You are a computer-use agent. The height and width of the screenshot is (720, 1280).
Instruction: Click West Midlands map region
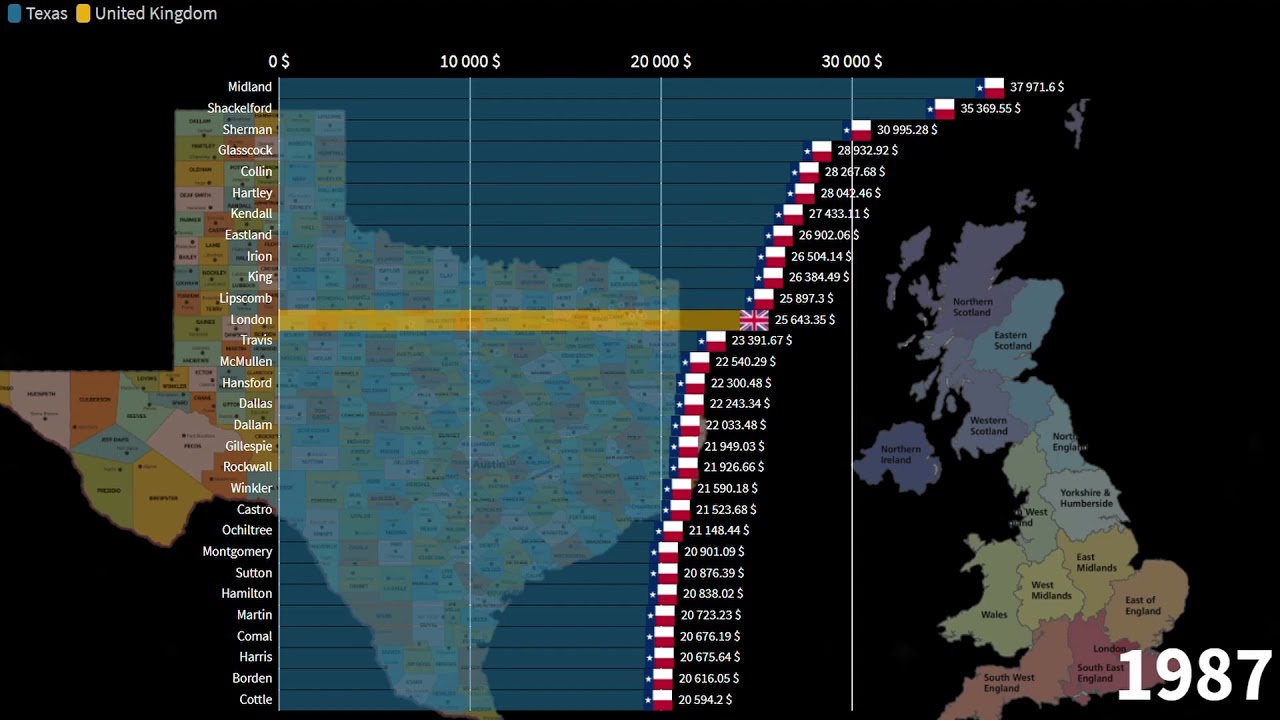tap(1051, 590)
